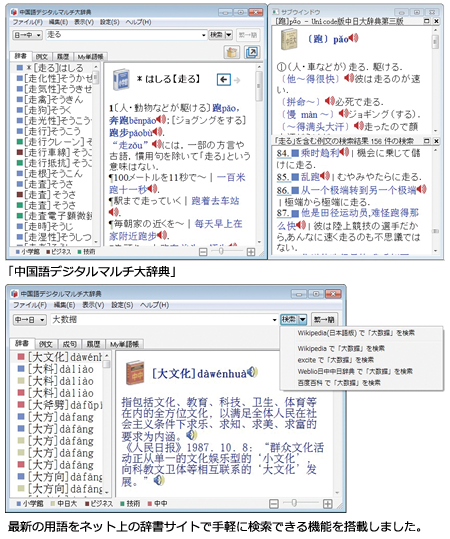Click the search field containing 走る
Screen dimensions: 450x539
(x=123, y=35)
